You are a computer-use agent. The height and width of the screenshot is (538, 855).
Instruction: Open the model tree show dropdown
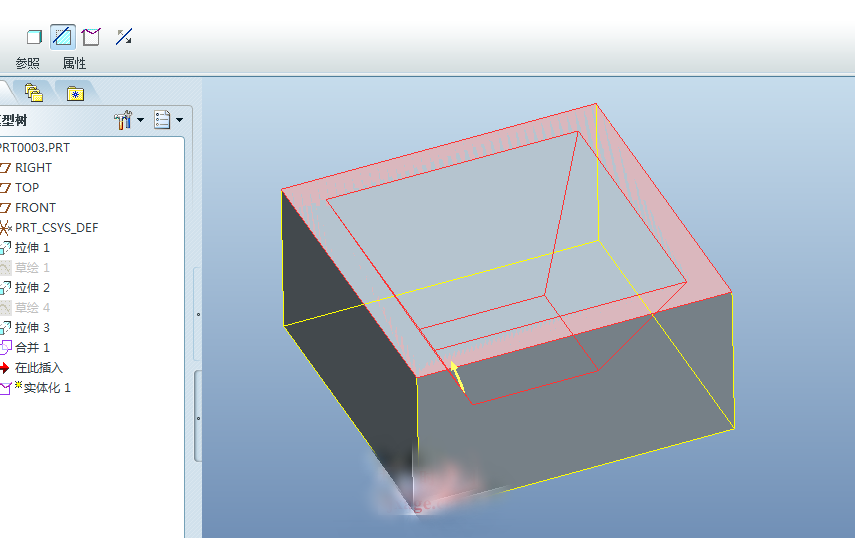168,120
